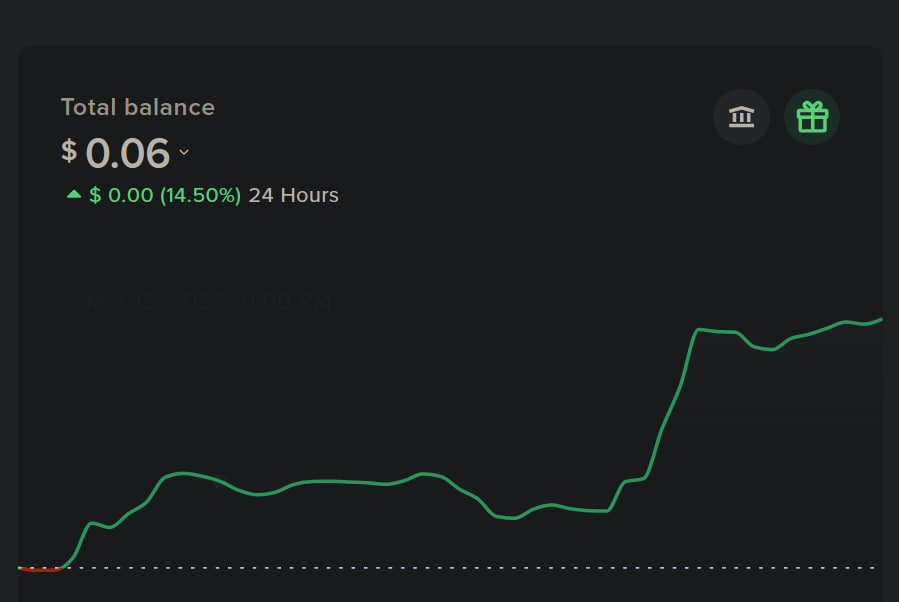
Task: Open the bank deposit icon
Action: 741,117
